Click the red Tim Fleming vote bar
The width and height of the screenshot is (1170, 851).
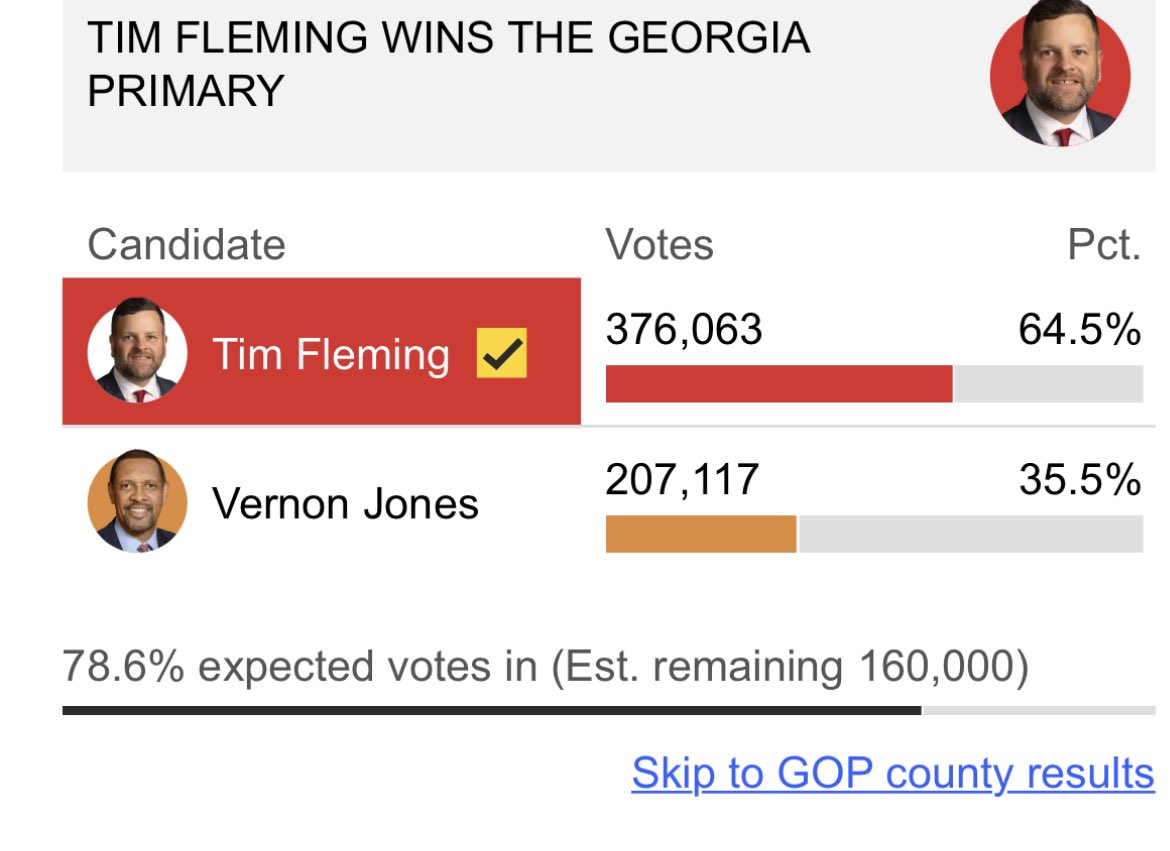click(x=779, y=384)
